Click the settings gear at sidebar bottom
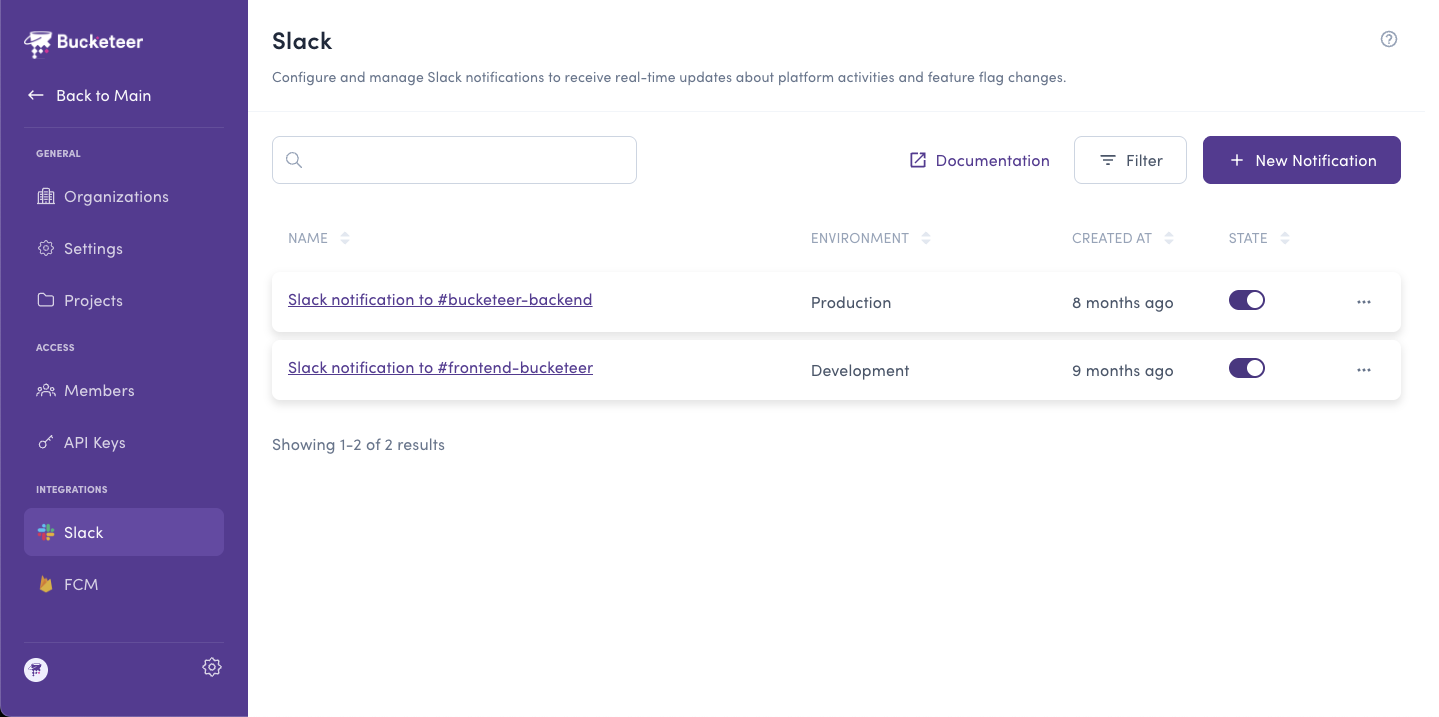 click(211, 666)
